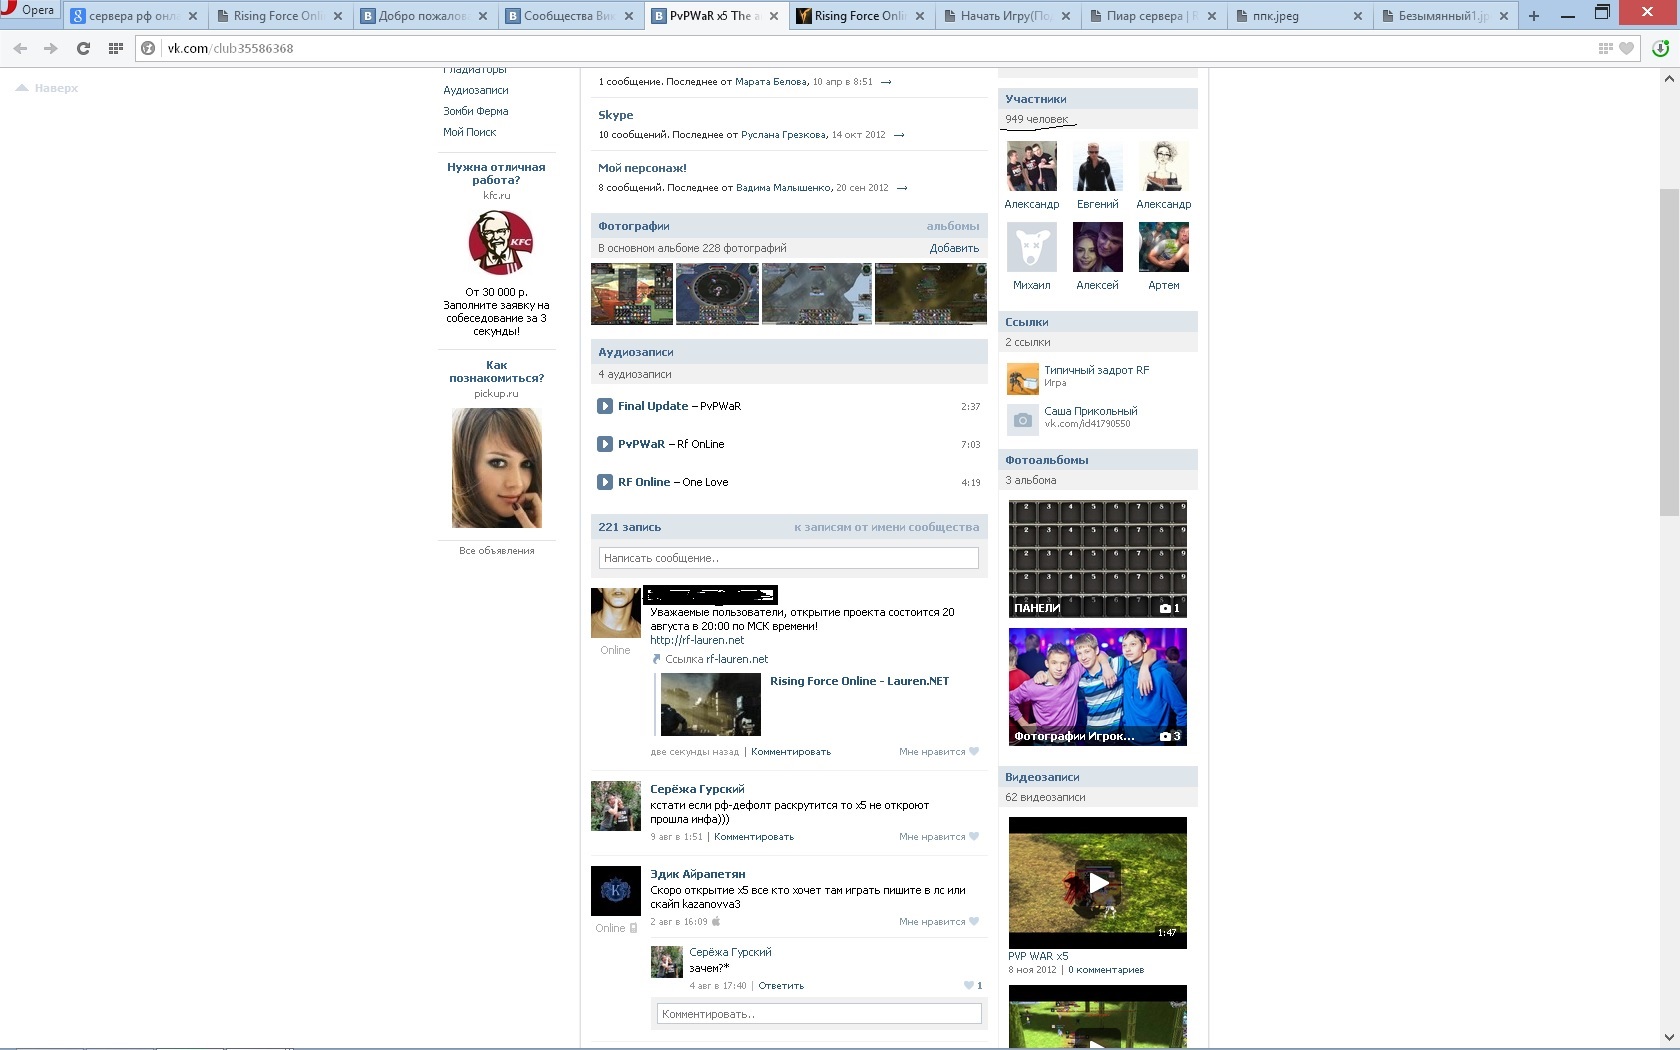Open the Зомби Ферма sidebar link
1680x1050 pixels.
point(476,111)
